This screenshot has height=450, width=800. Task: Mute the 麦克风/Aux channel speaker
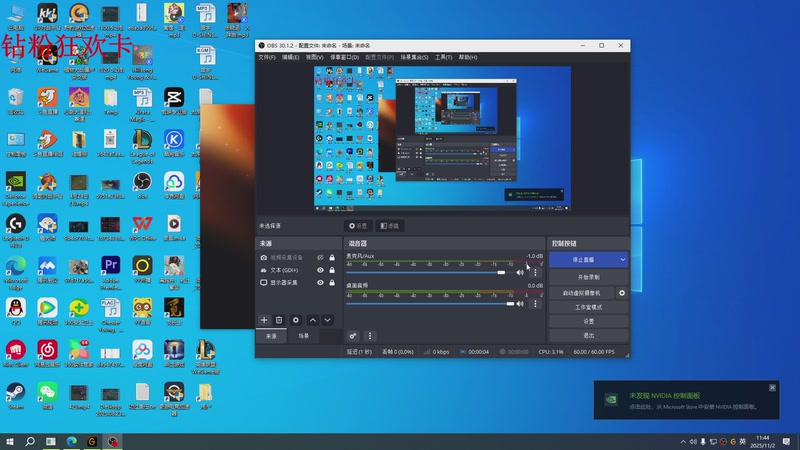(x=520, y=272)
